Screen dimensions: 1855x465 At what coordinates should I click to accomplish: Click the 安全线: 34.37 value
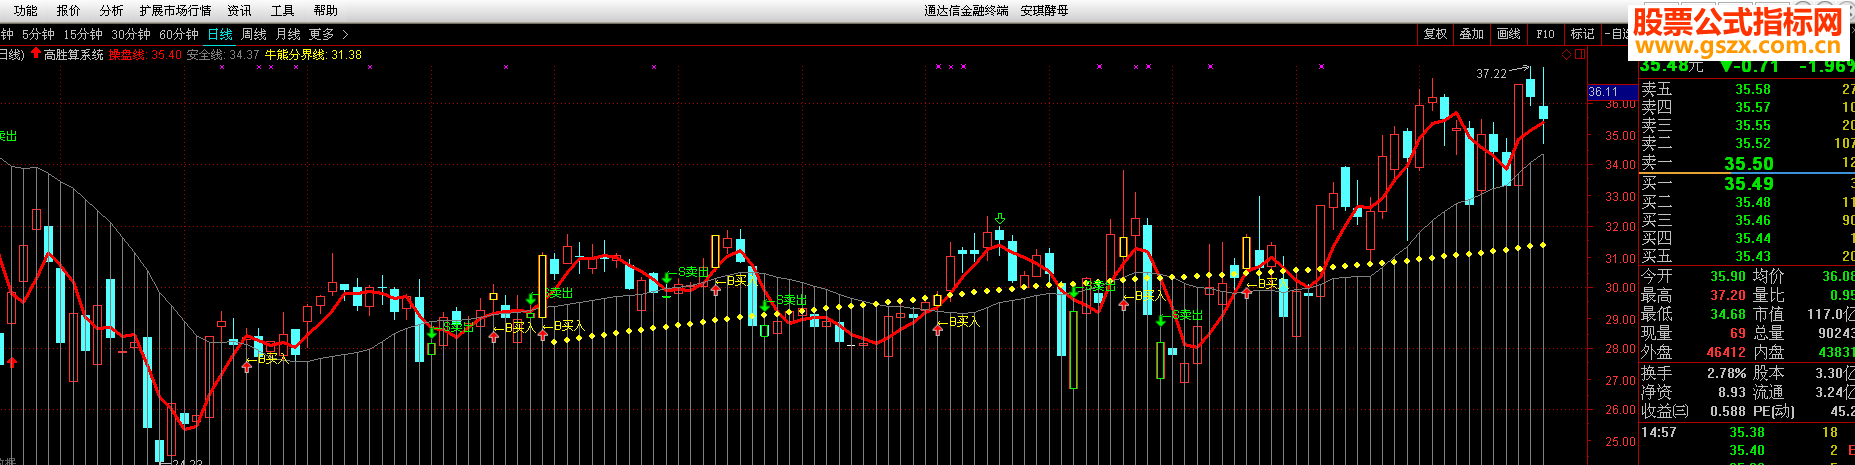point(223,55)
